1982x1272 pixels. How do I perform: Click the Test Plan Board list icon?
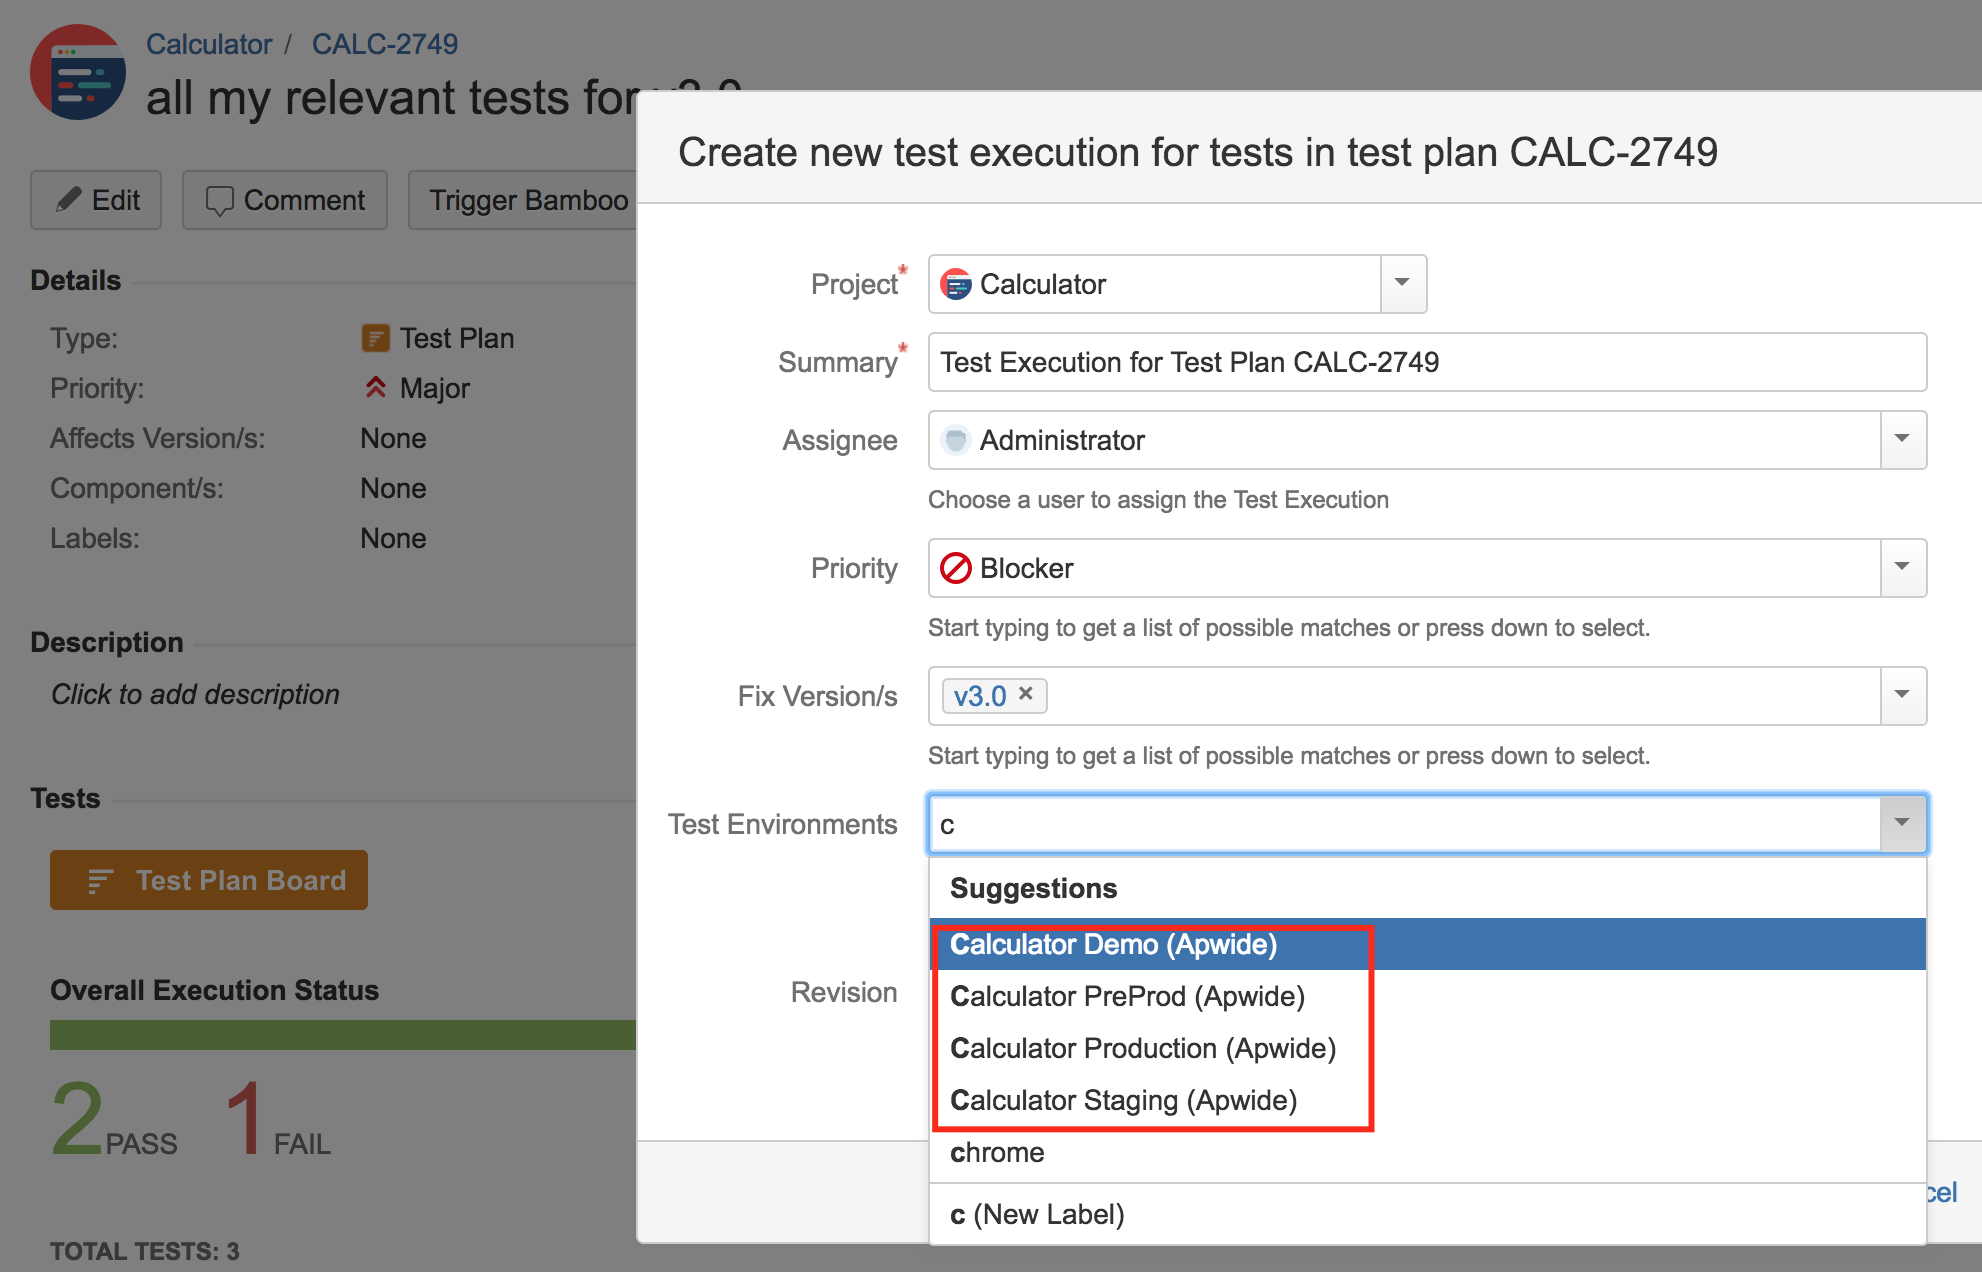coord(100,881)
